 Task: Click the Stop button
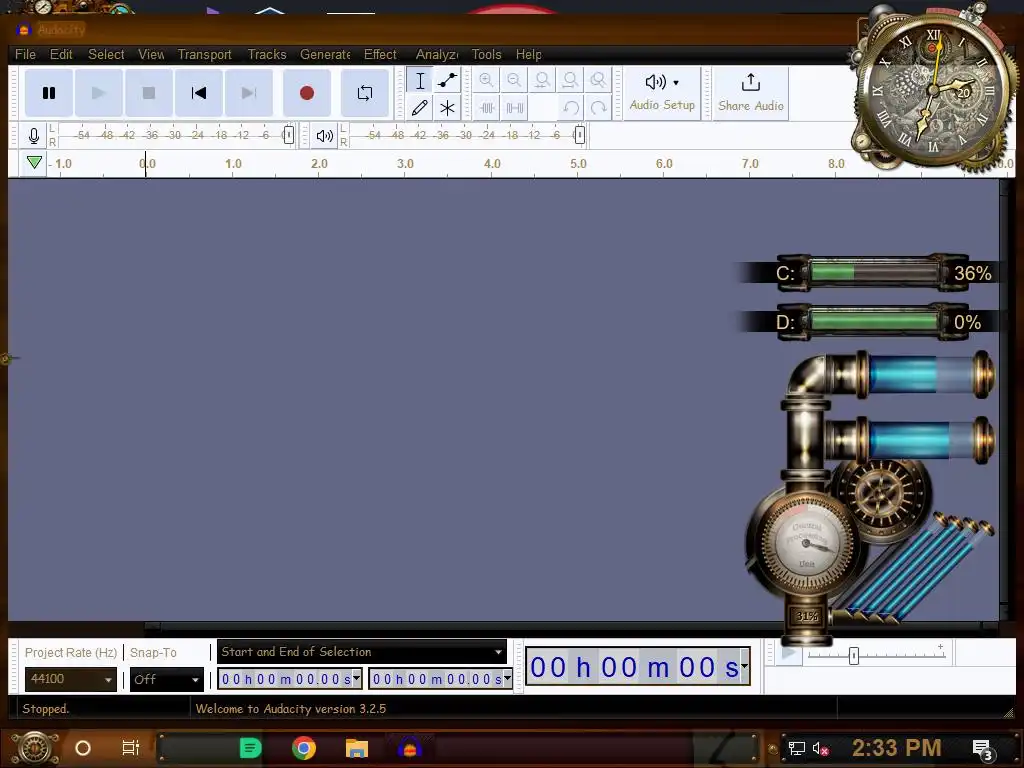[149, 93]
